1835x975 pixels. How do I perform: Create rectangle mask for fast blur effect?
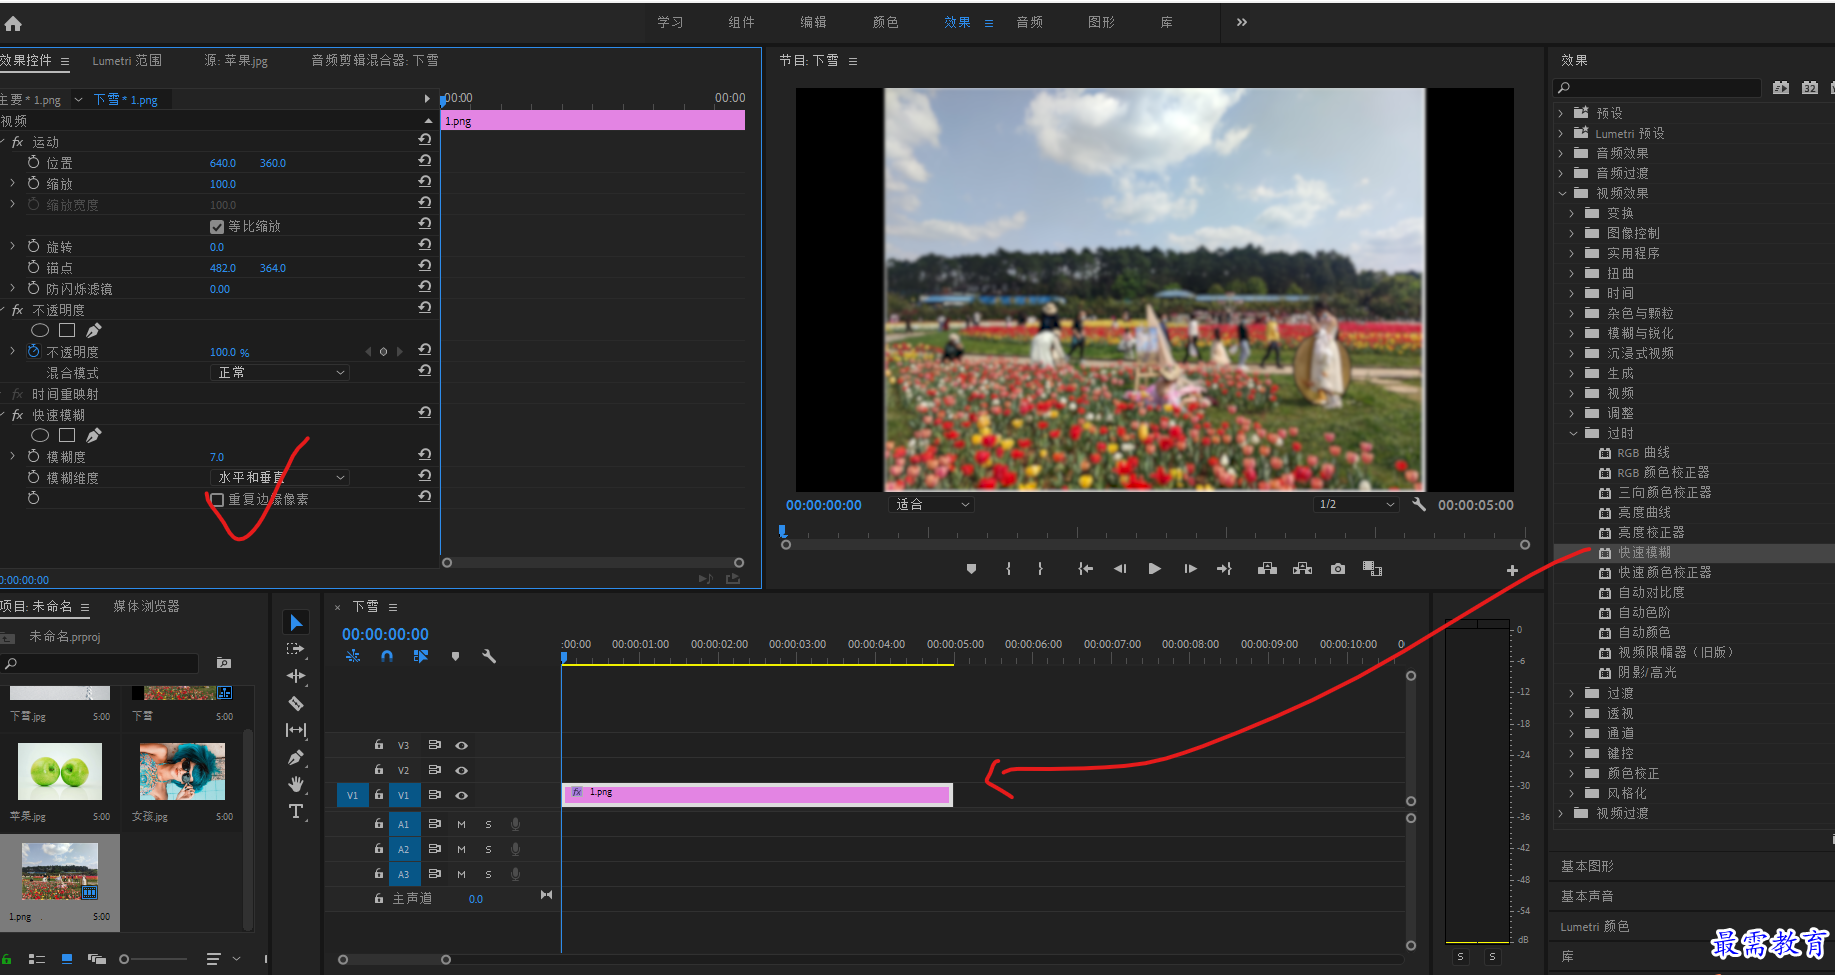67,435
